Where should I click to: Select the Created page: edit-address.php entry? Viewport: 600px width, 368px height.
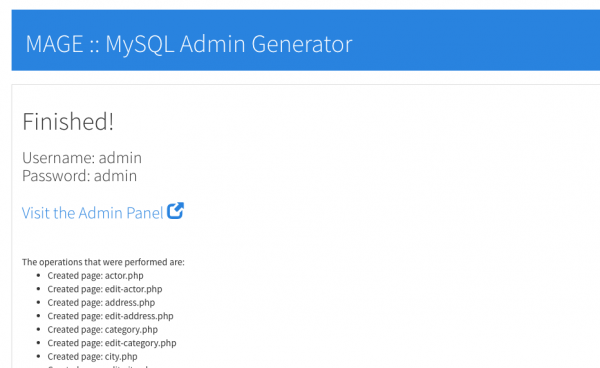tap(110, 316)
